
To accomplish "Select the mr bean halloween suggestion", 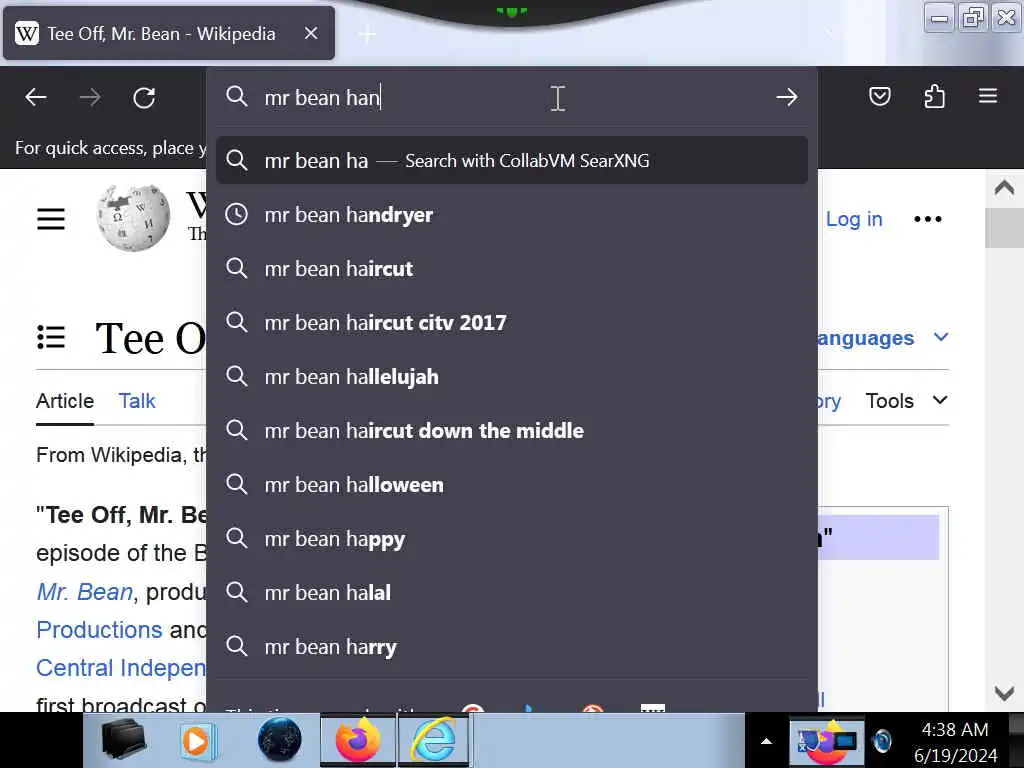I will [512, 485].
